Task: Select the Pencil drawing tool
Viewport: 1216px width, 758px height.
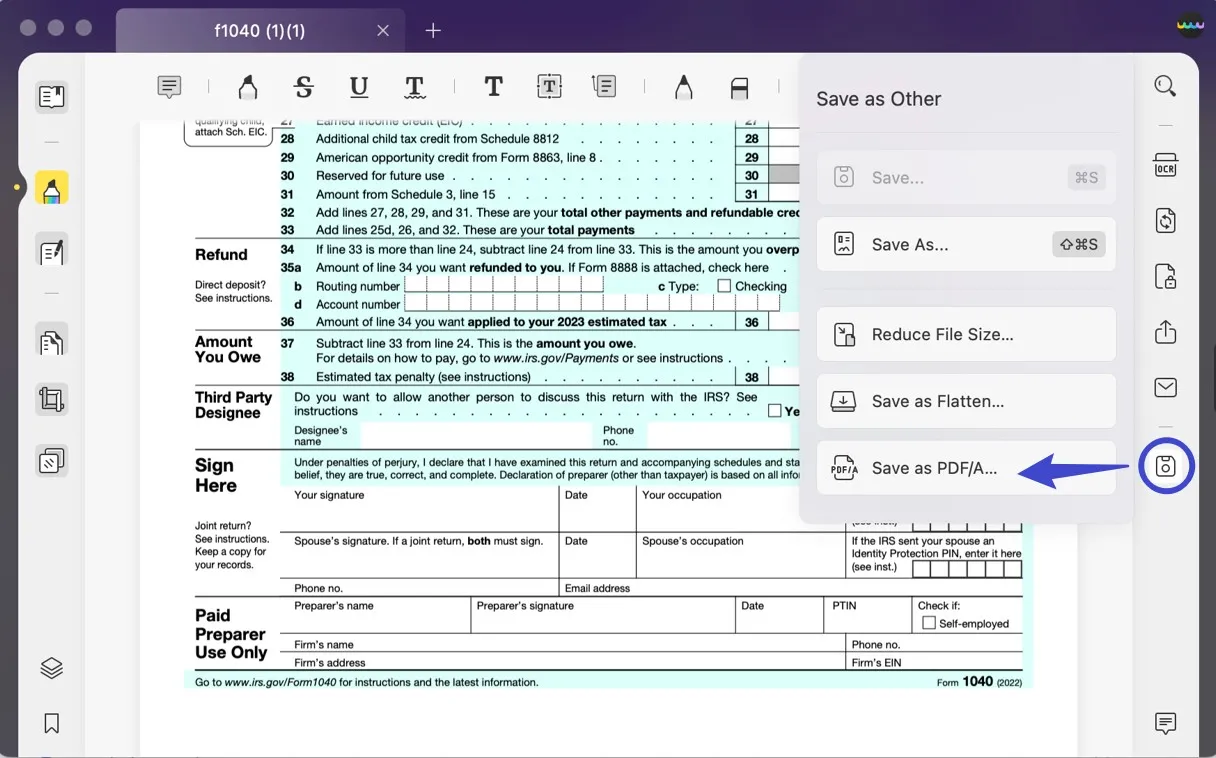Action: [x=683, y=87]
